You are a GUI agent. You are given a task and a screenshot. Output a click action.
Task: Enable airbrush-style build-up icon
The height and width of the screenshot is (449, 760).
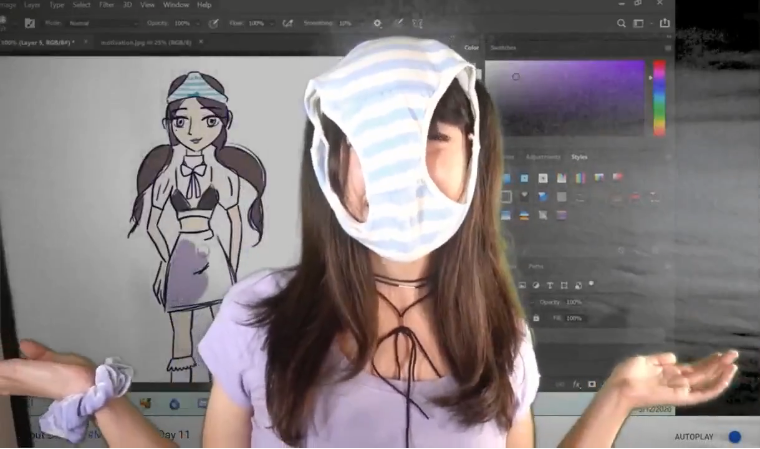pyautogui.click(x=287, y=23)
